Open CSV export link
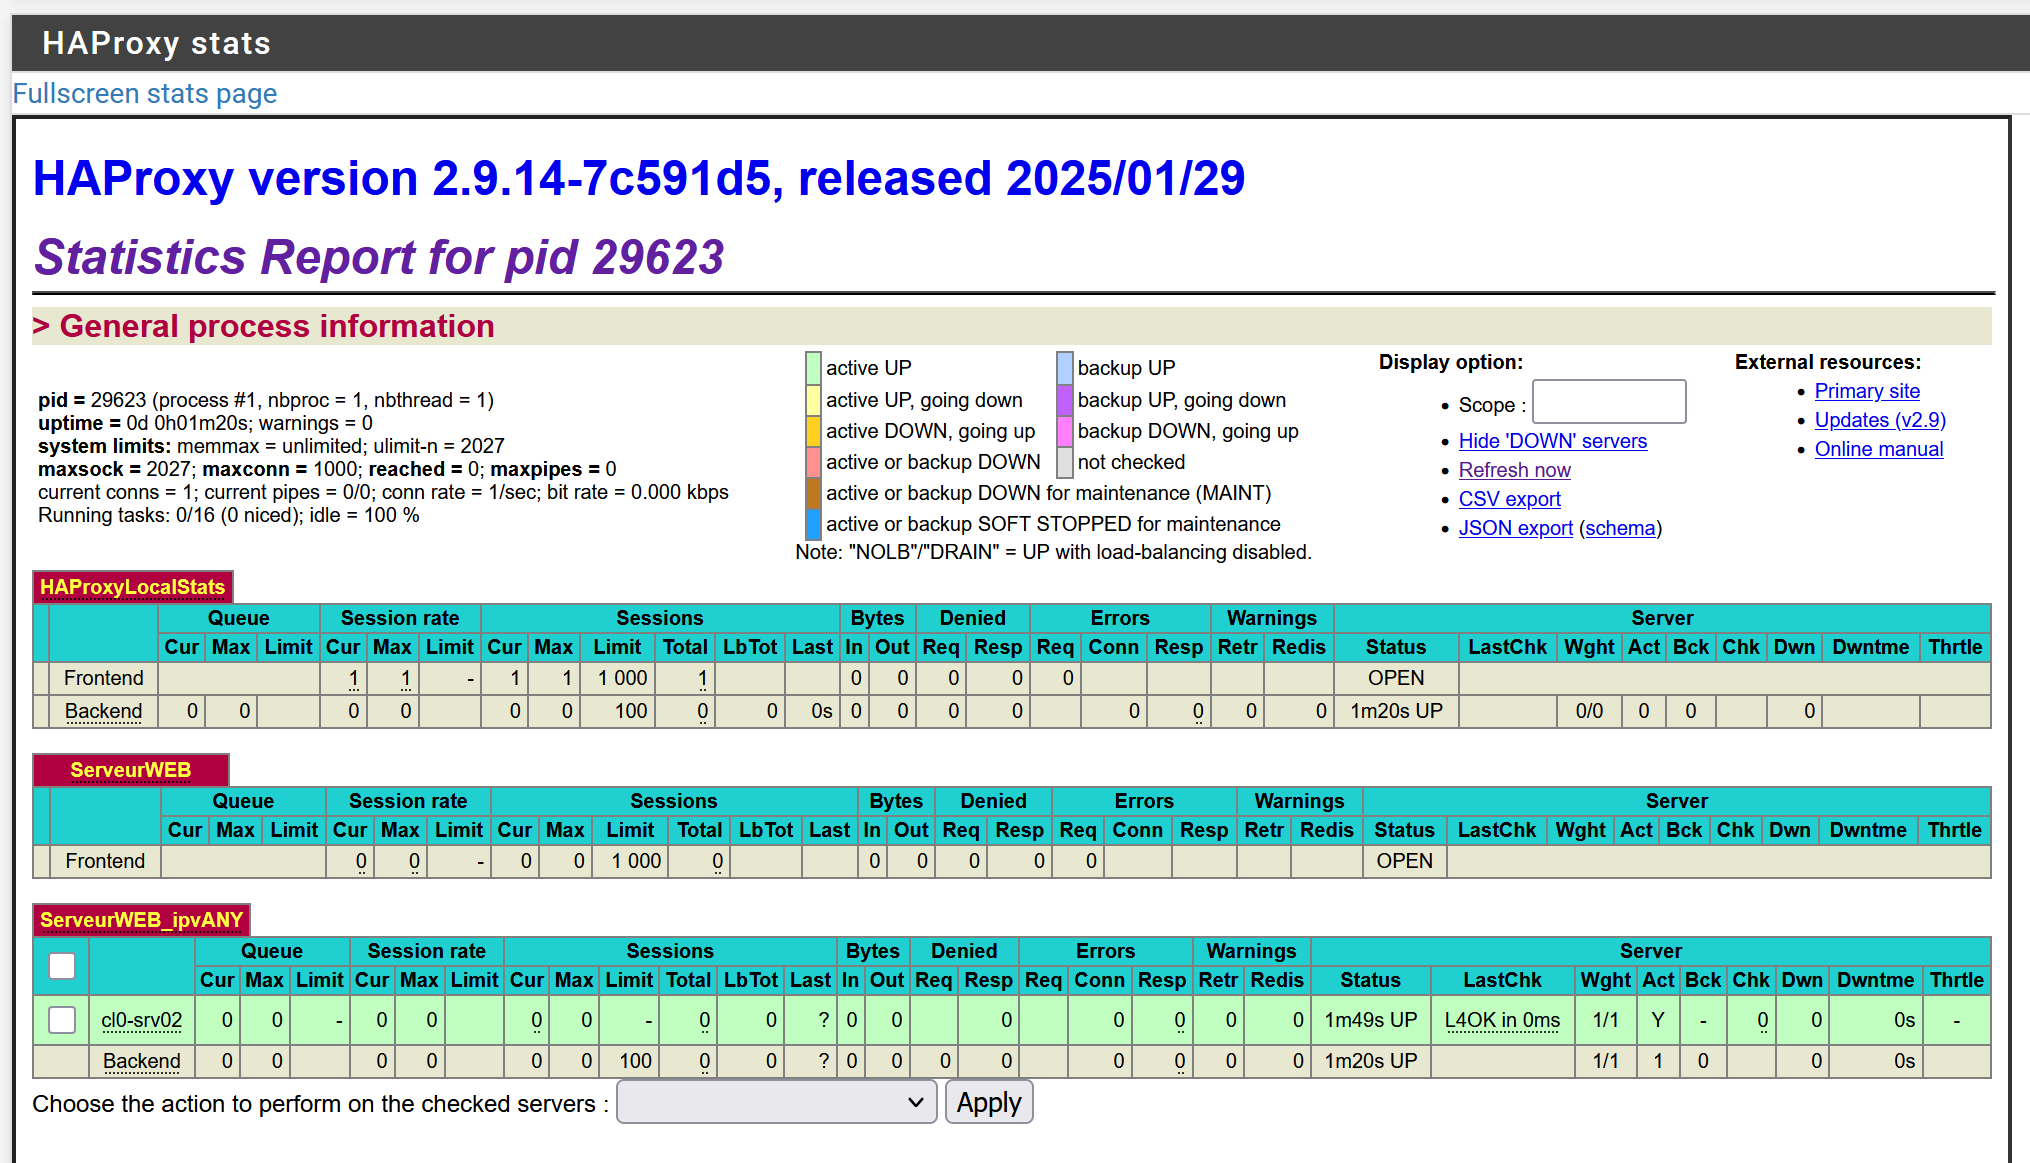This screenshot has width=2030, height=1163. (1509, 499)
